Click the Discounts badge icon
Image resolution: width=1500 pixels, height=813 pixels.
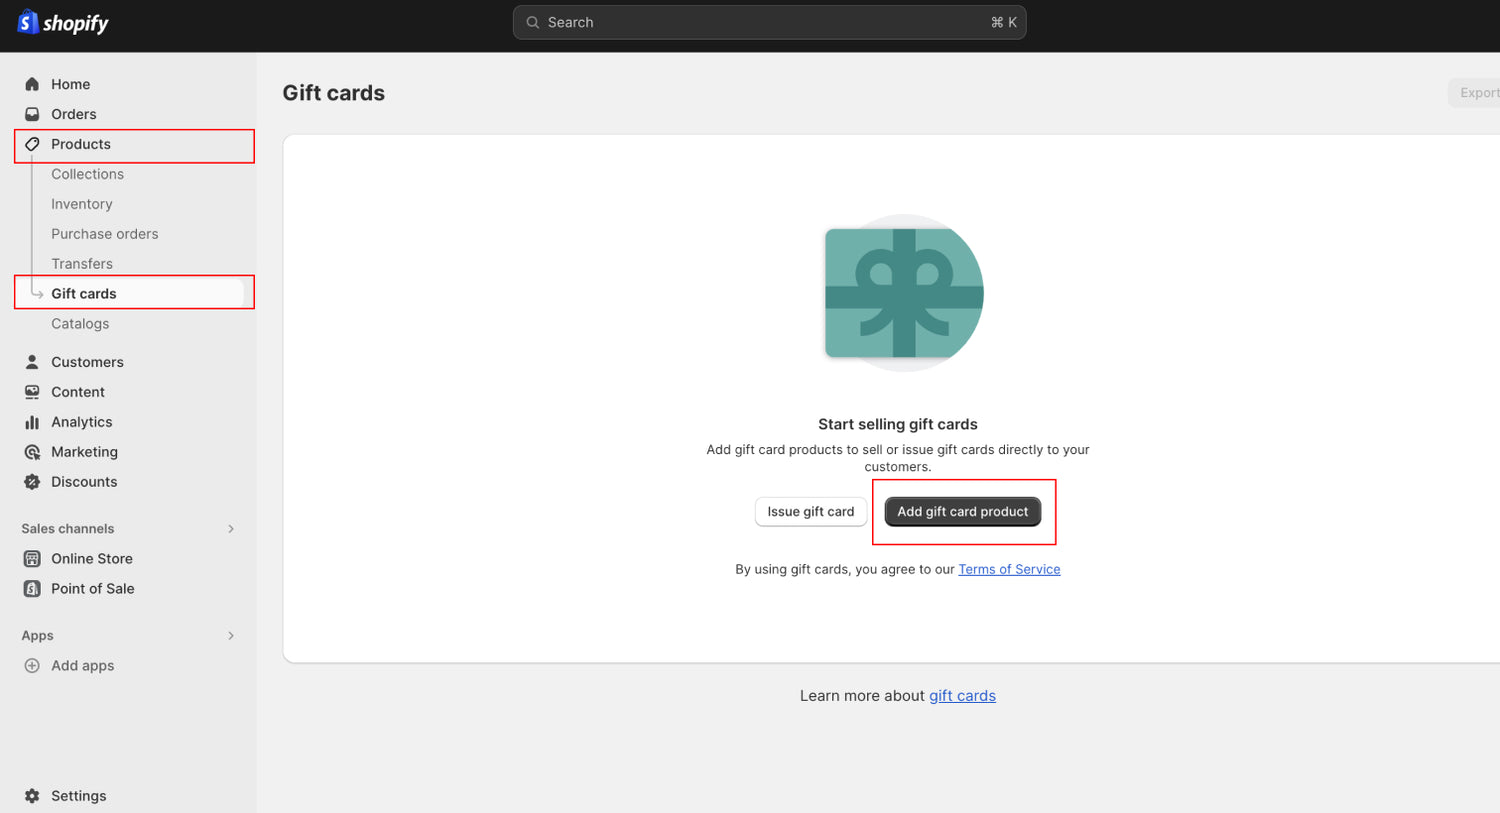click(x=32, y=482)
